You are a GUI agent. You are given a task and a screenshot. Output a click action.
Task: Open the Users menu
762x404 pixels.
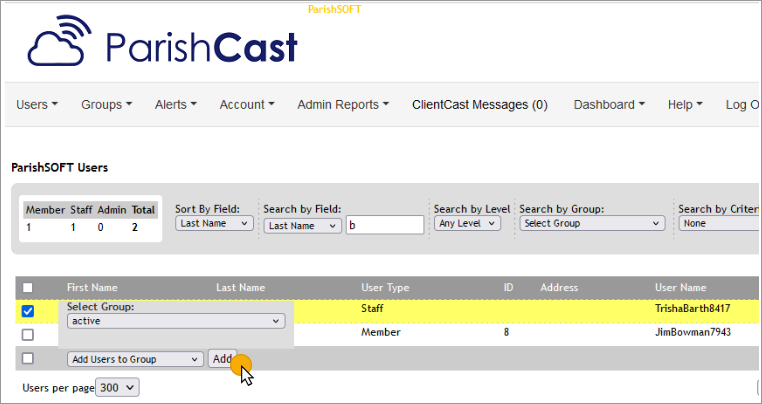37,105
